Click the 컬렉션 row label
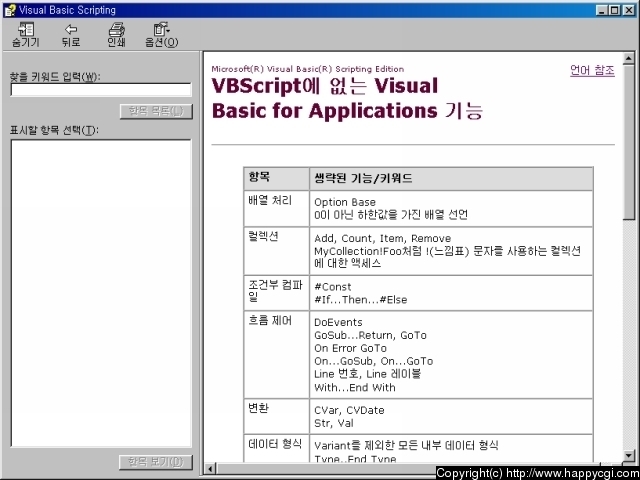Screen dimensions: 640x480 click(x=263, y=236)
